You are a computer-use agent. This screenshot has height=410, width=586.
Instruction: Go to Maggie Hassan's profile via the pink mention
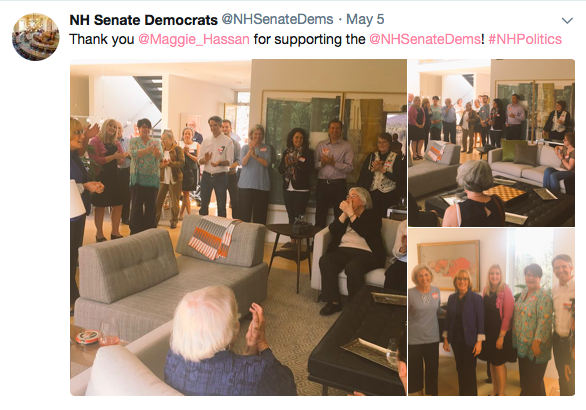(194, 39)
